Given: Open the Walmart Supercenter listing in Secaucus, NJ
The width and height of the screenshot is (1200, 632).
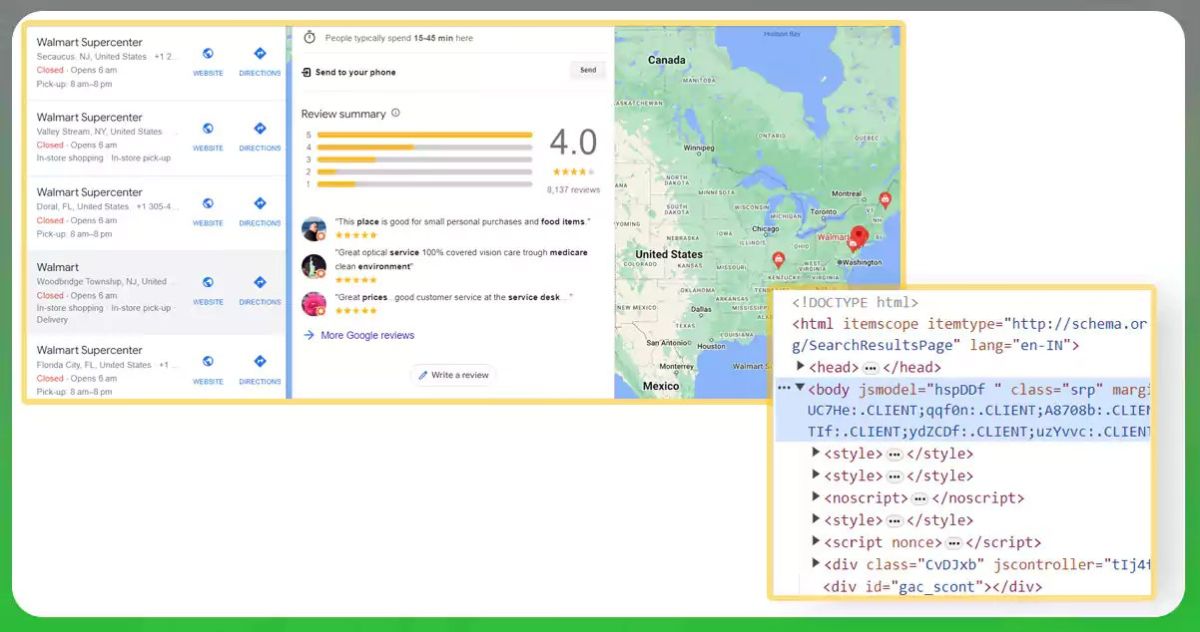Looking at the screenshot, I should point(156,63).
